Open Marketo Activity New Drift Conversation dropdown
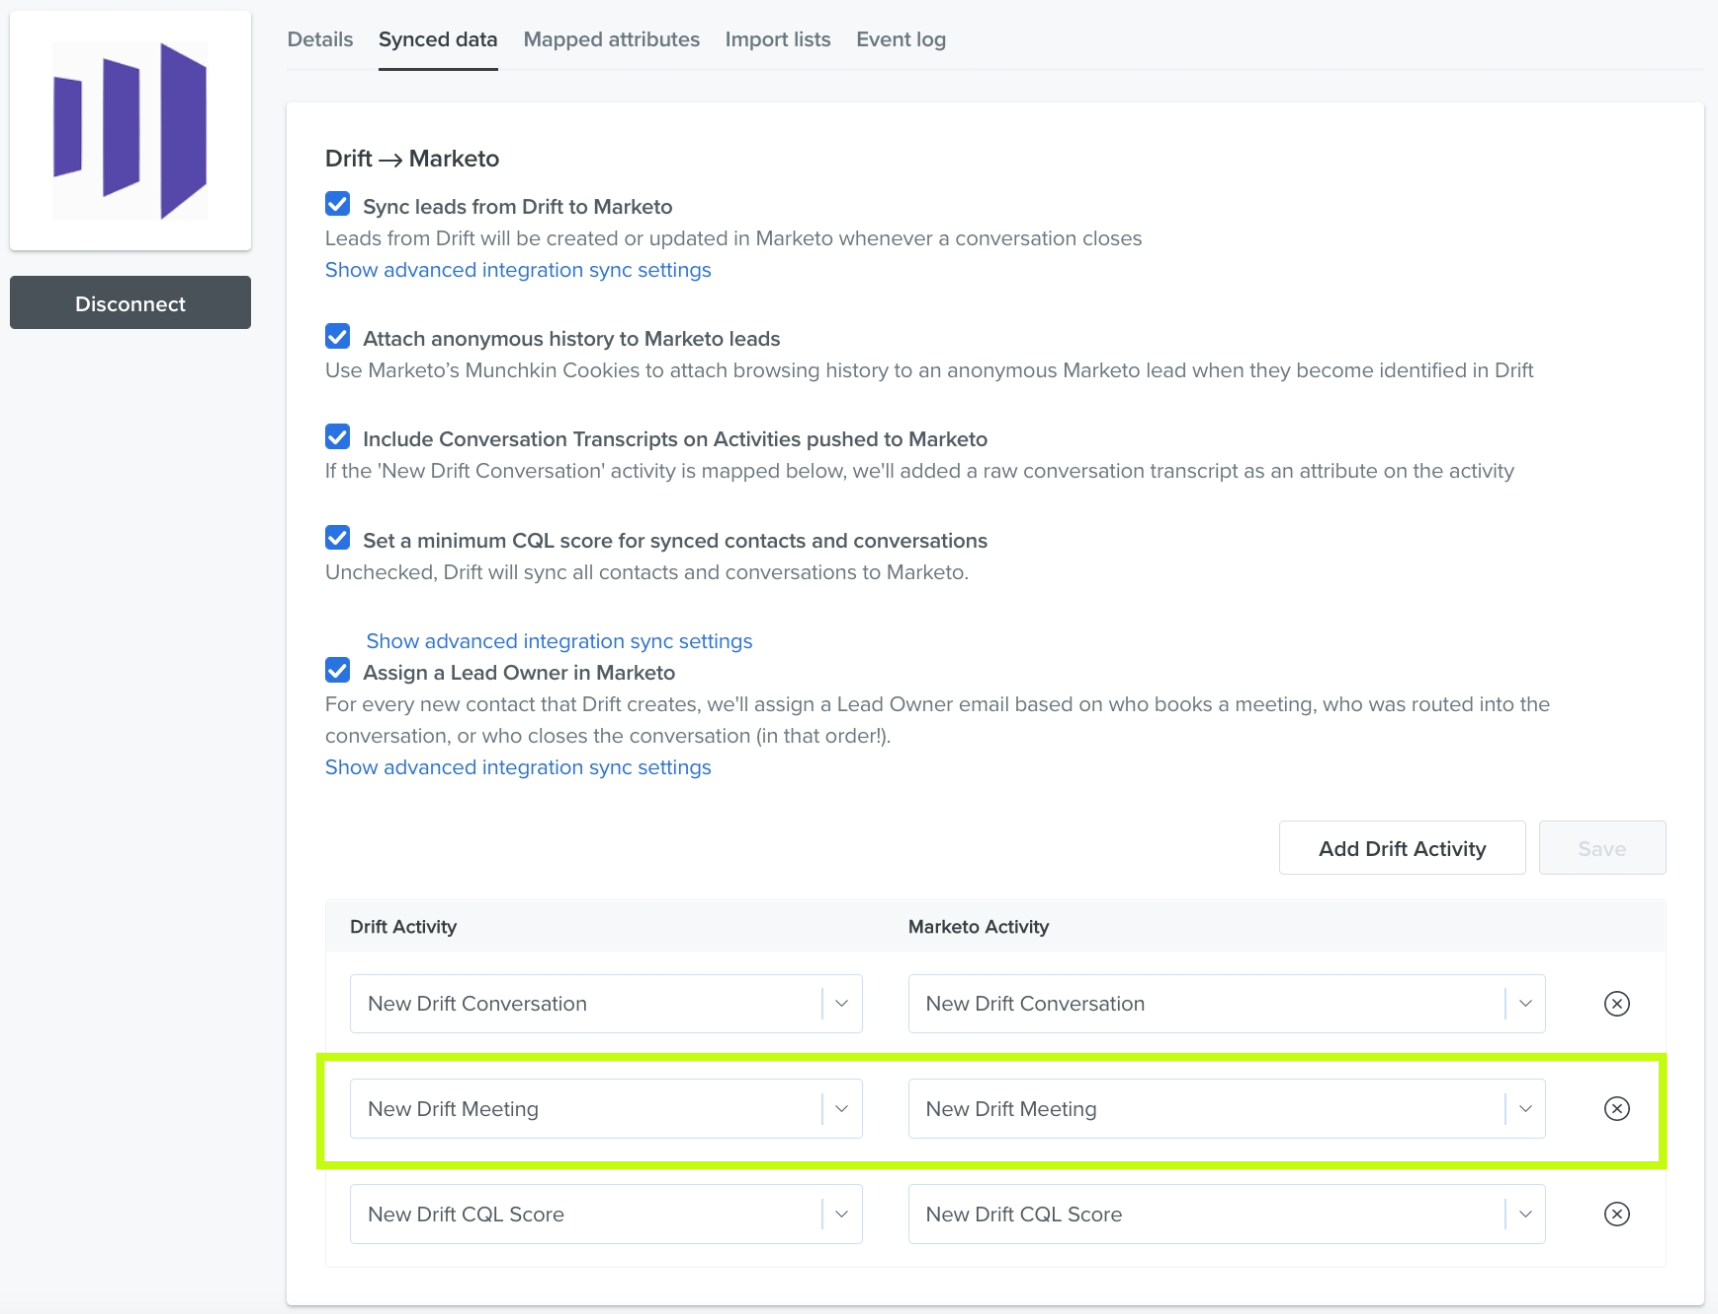The width and height of the screenshot is (1718, 1314). [1226, 1003]
